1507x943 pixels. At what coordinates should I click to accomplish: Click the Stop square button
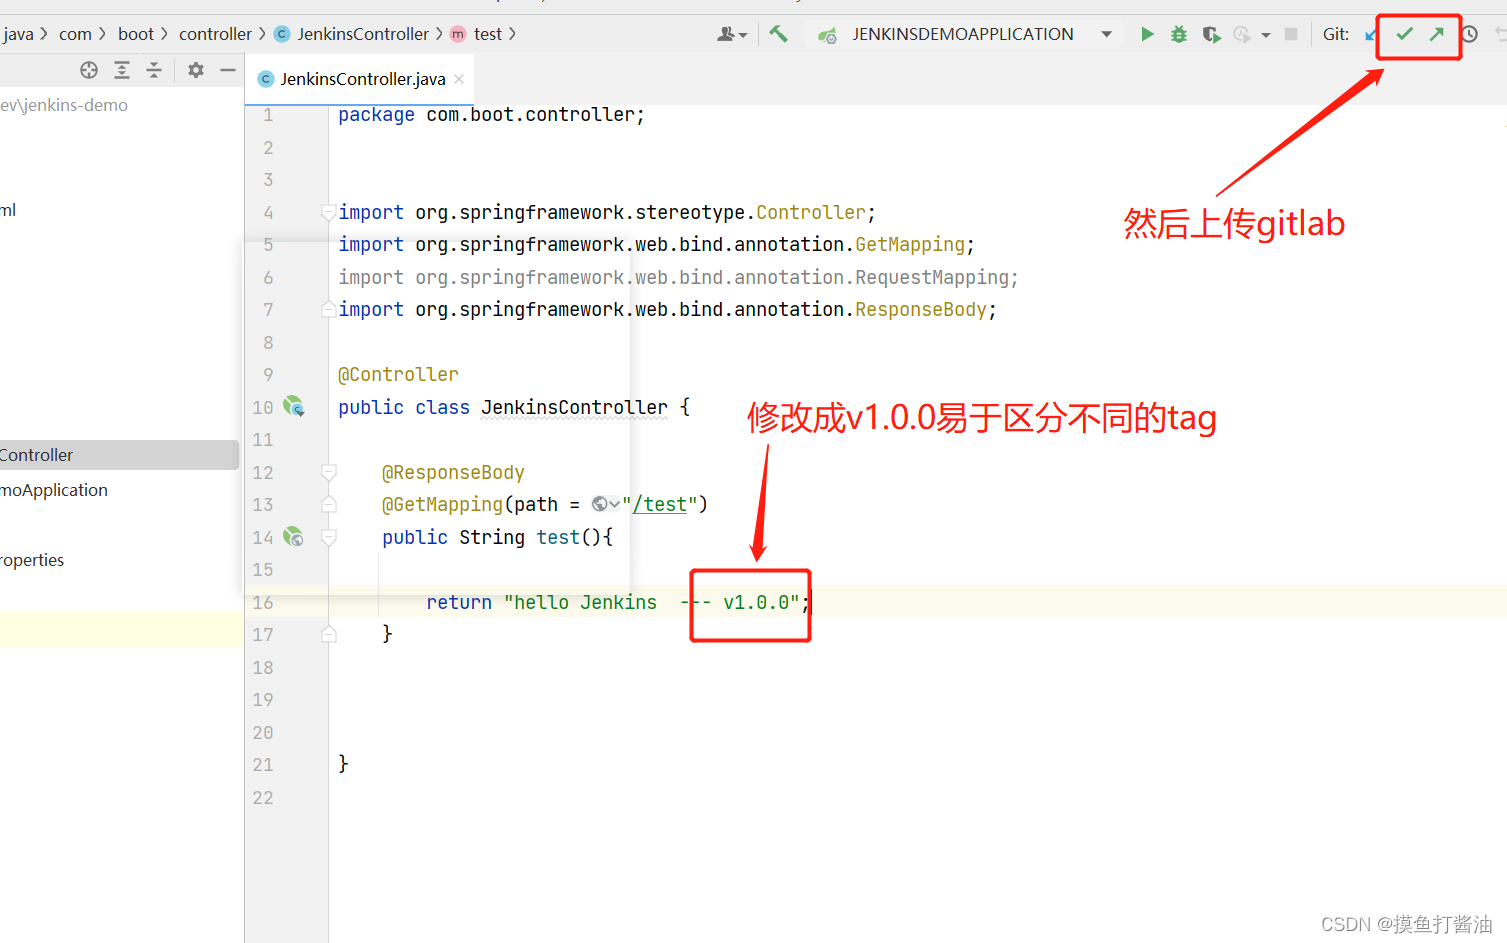click(1291, 34)
